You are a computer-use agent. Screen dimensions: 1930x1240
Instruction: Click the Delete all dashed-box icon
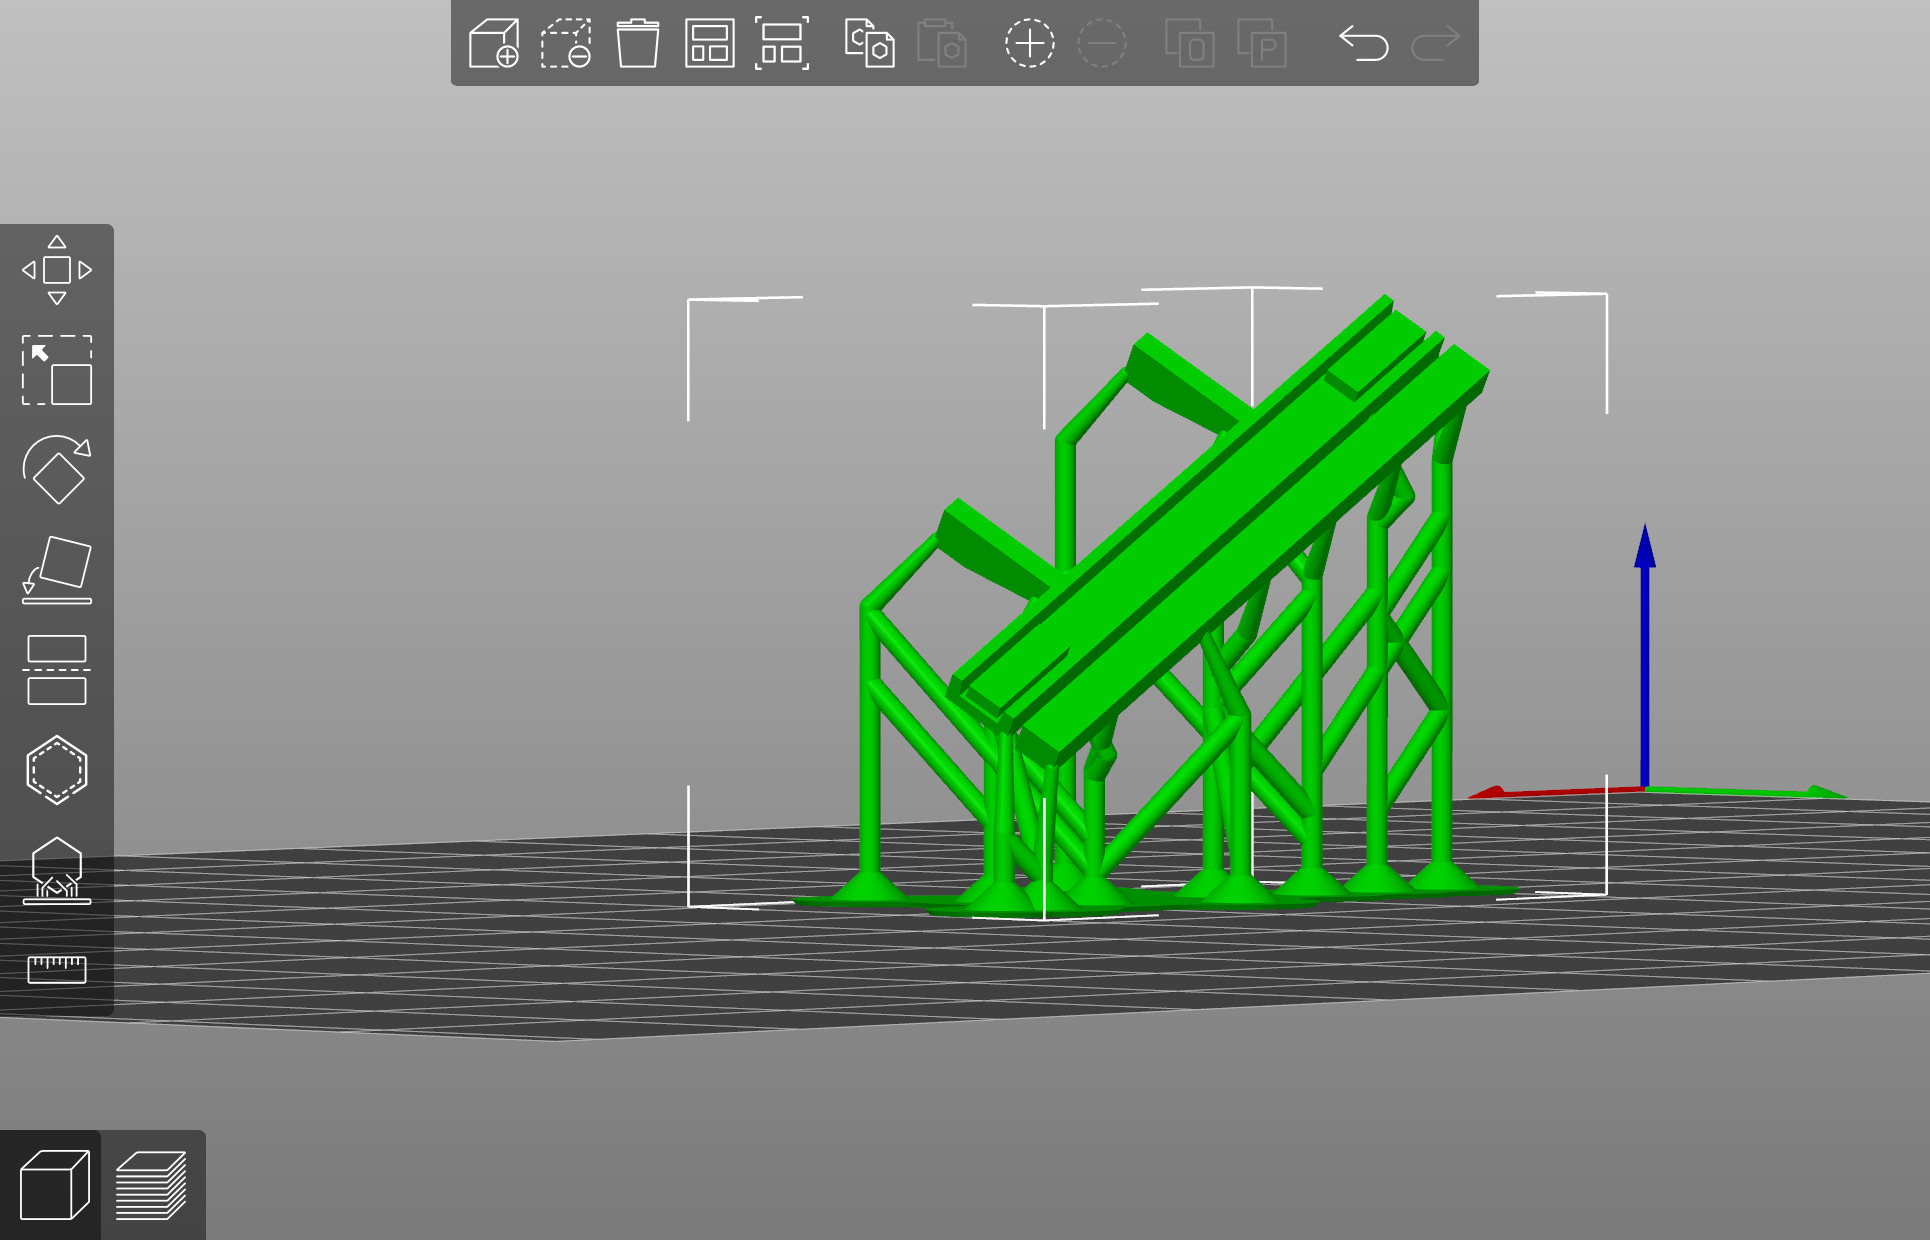pyautogui.click(x=566, y=44)
